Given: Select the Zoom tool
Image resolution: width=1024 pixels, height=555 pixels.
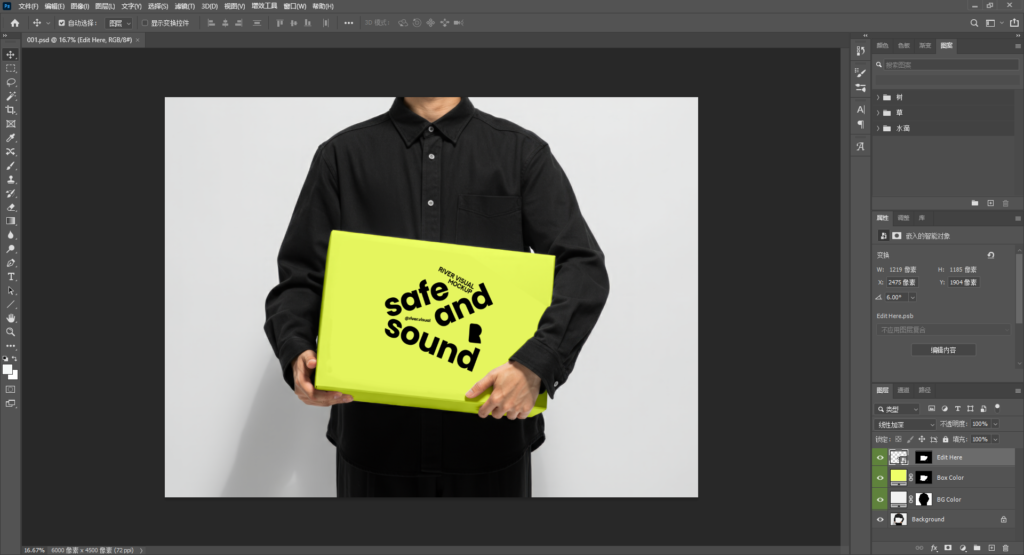Looking at the screenshot, I should pos(10,332).
